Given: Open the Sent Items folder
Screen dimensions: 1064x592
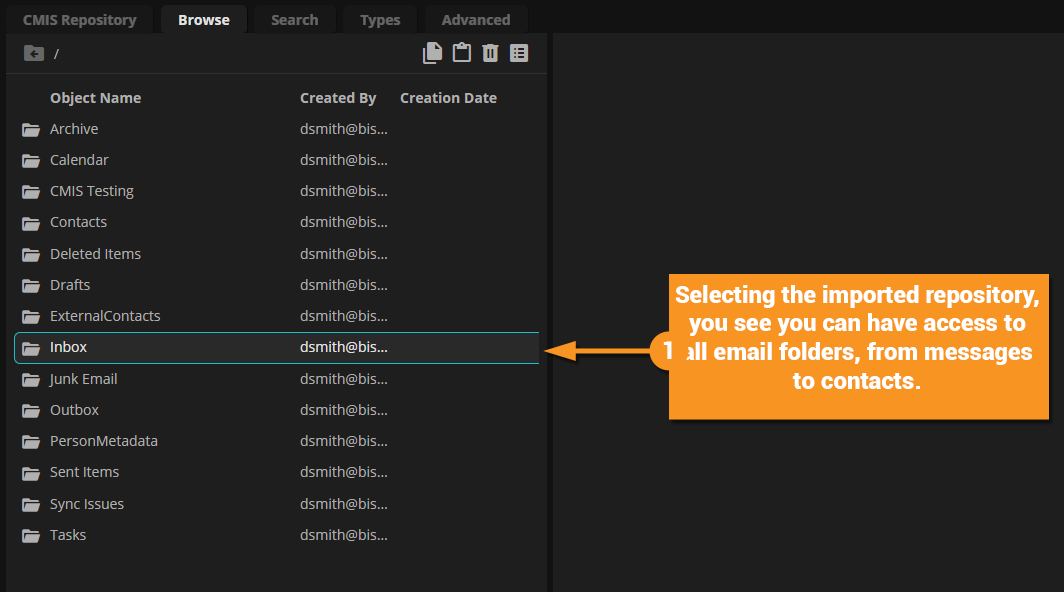Looking at the screenshot, I should pyautogui.click(x=84, y=472).
